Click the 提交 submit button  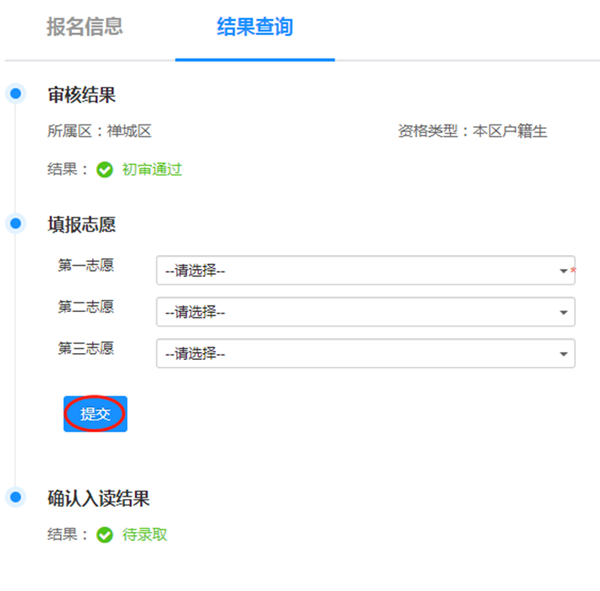click(95, 414)
